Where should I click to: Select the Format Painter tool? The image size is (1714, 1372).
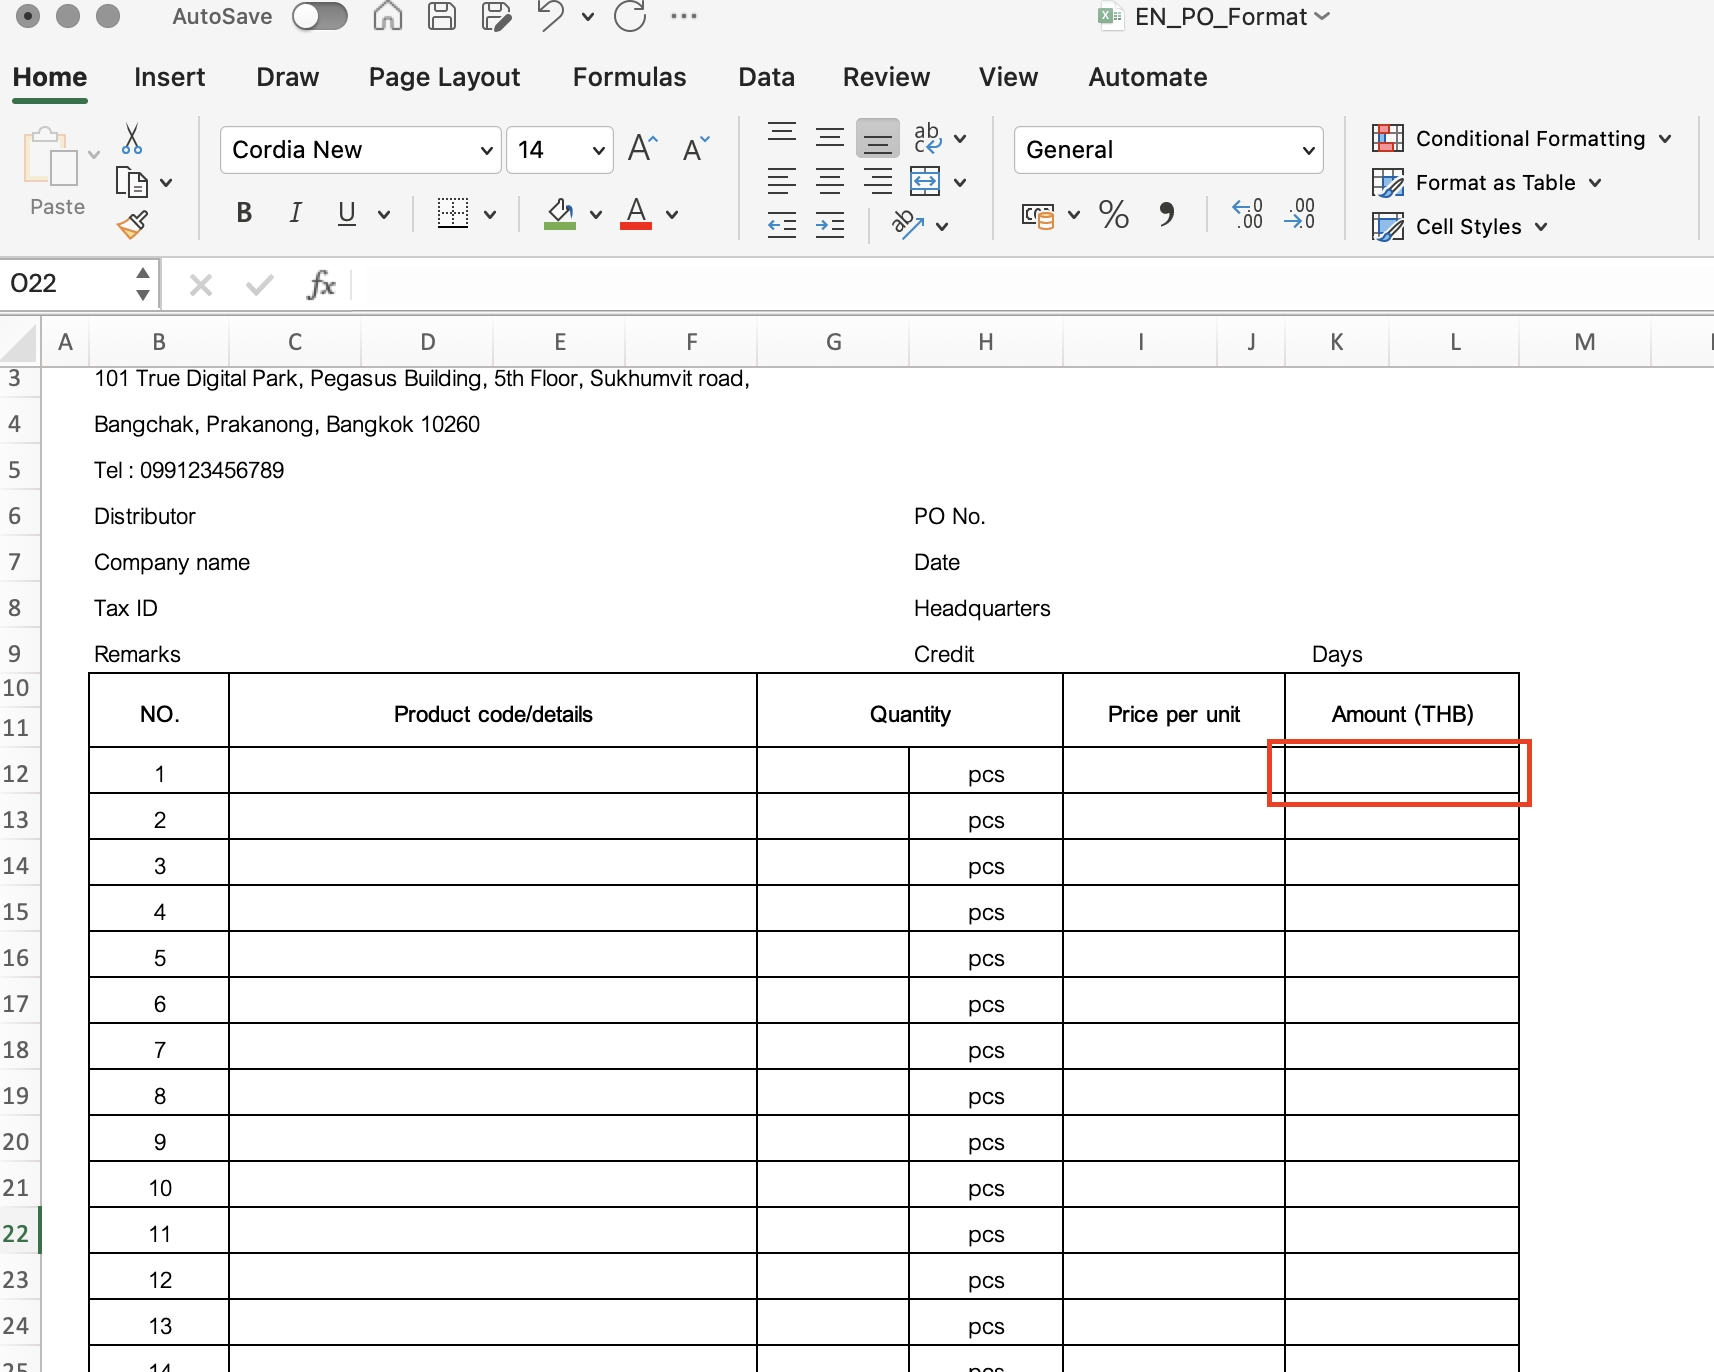(133, 224)
